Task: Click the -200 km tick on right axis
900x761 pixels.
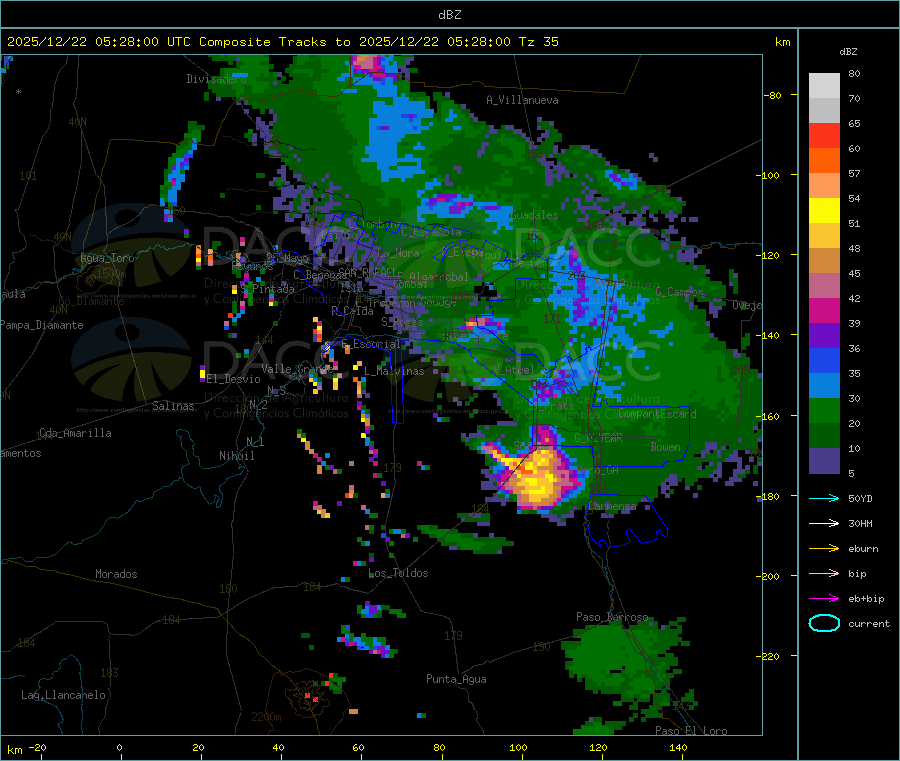Action: [x=768, y=576]
